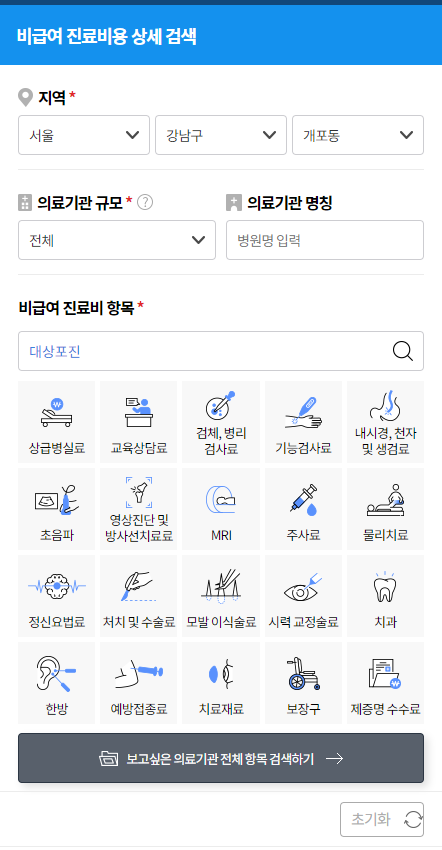442x850 pixels.
Task: Open the 개포동 neighborhood dropdown
Action: (x=358, y=135)
